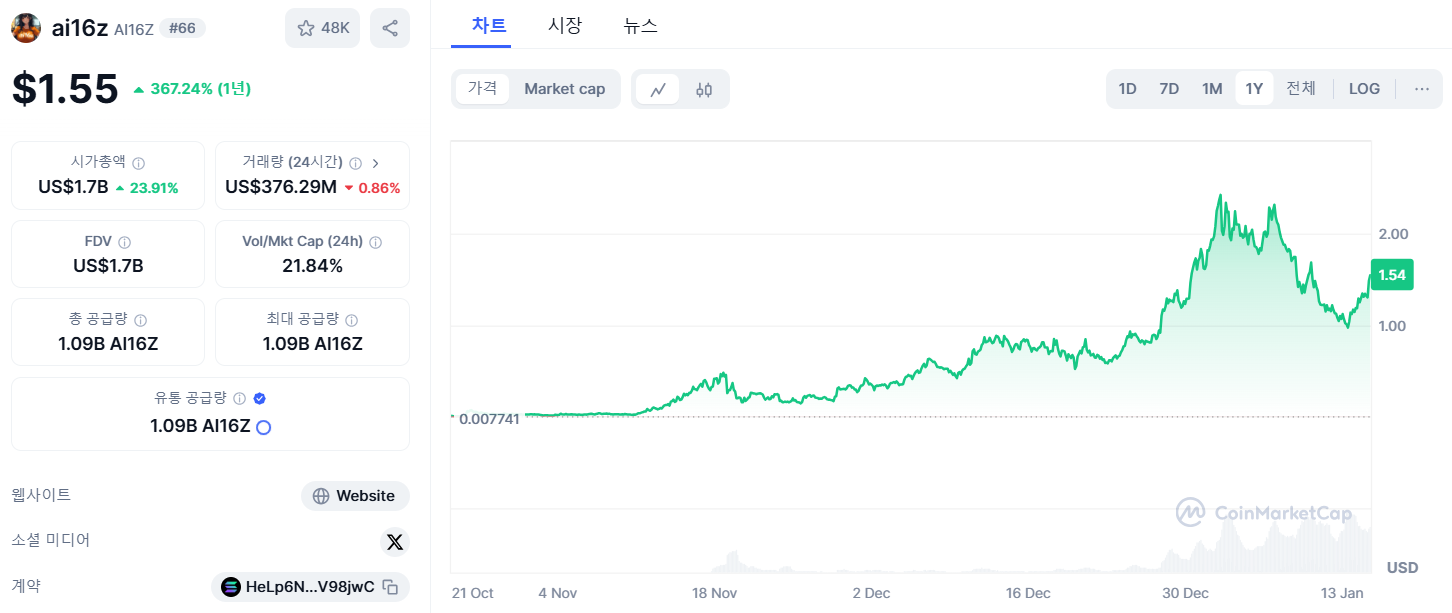This screenshot has width=1452, height=613.
Task: Open the chart's more options menu
Action: tap(1422, 88)
